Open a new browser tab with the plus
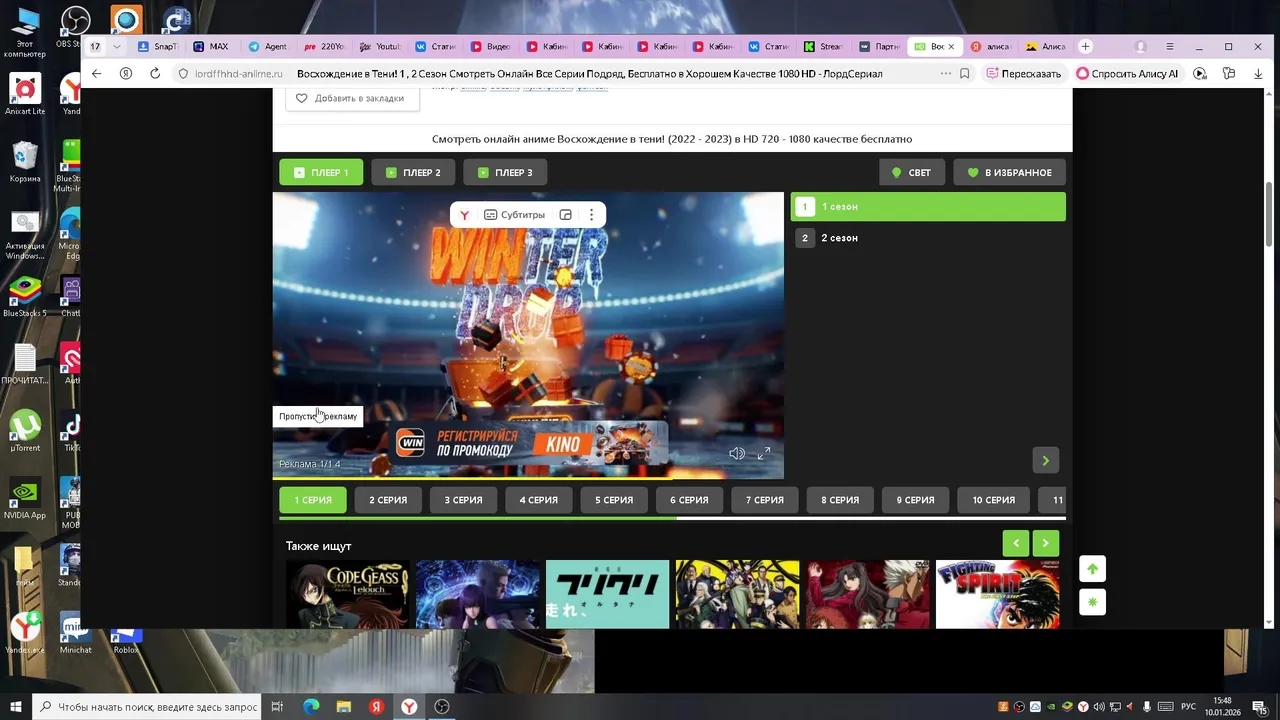This screenshot has height=720, width=1280. coord(1085,46)
